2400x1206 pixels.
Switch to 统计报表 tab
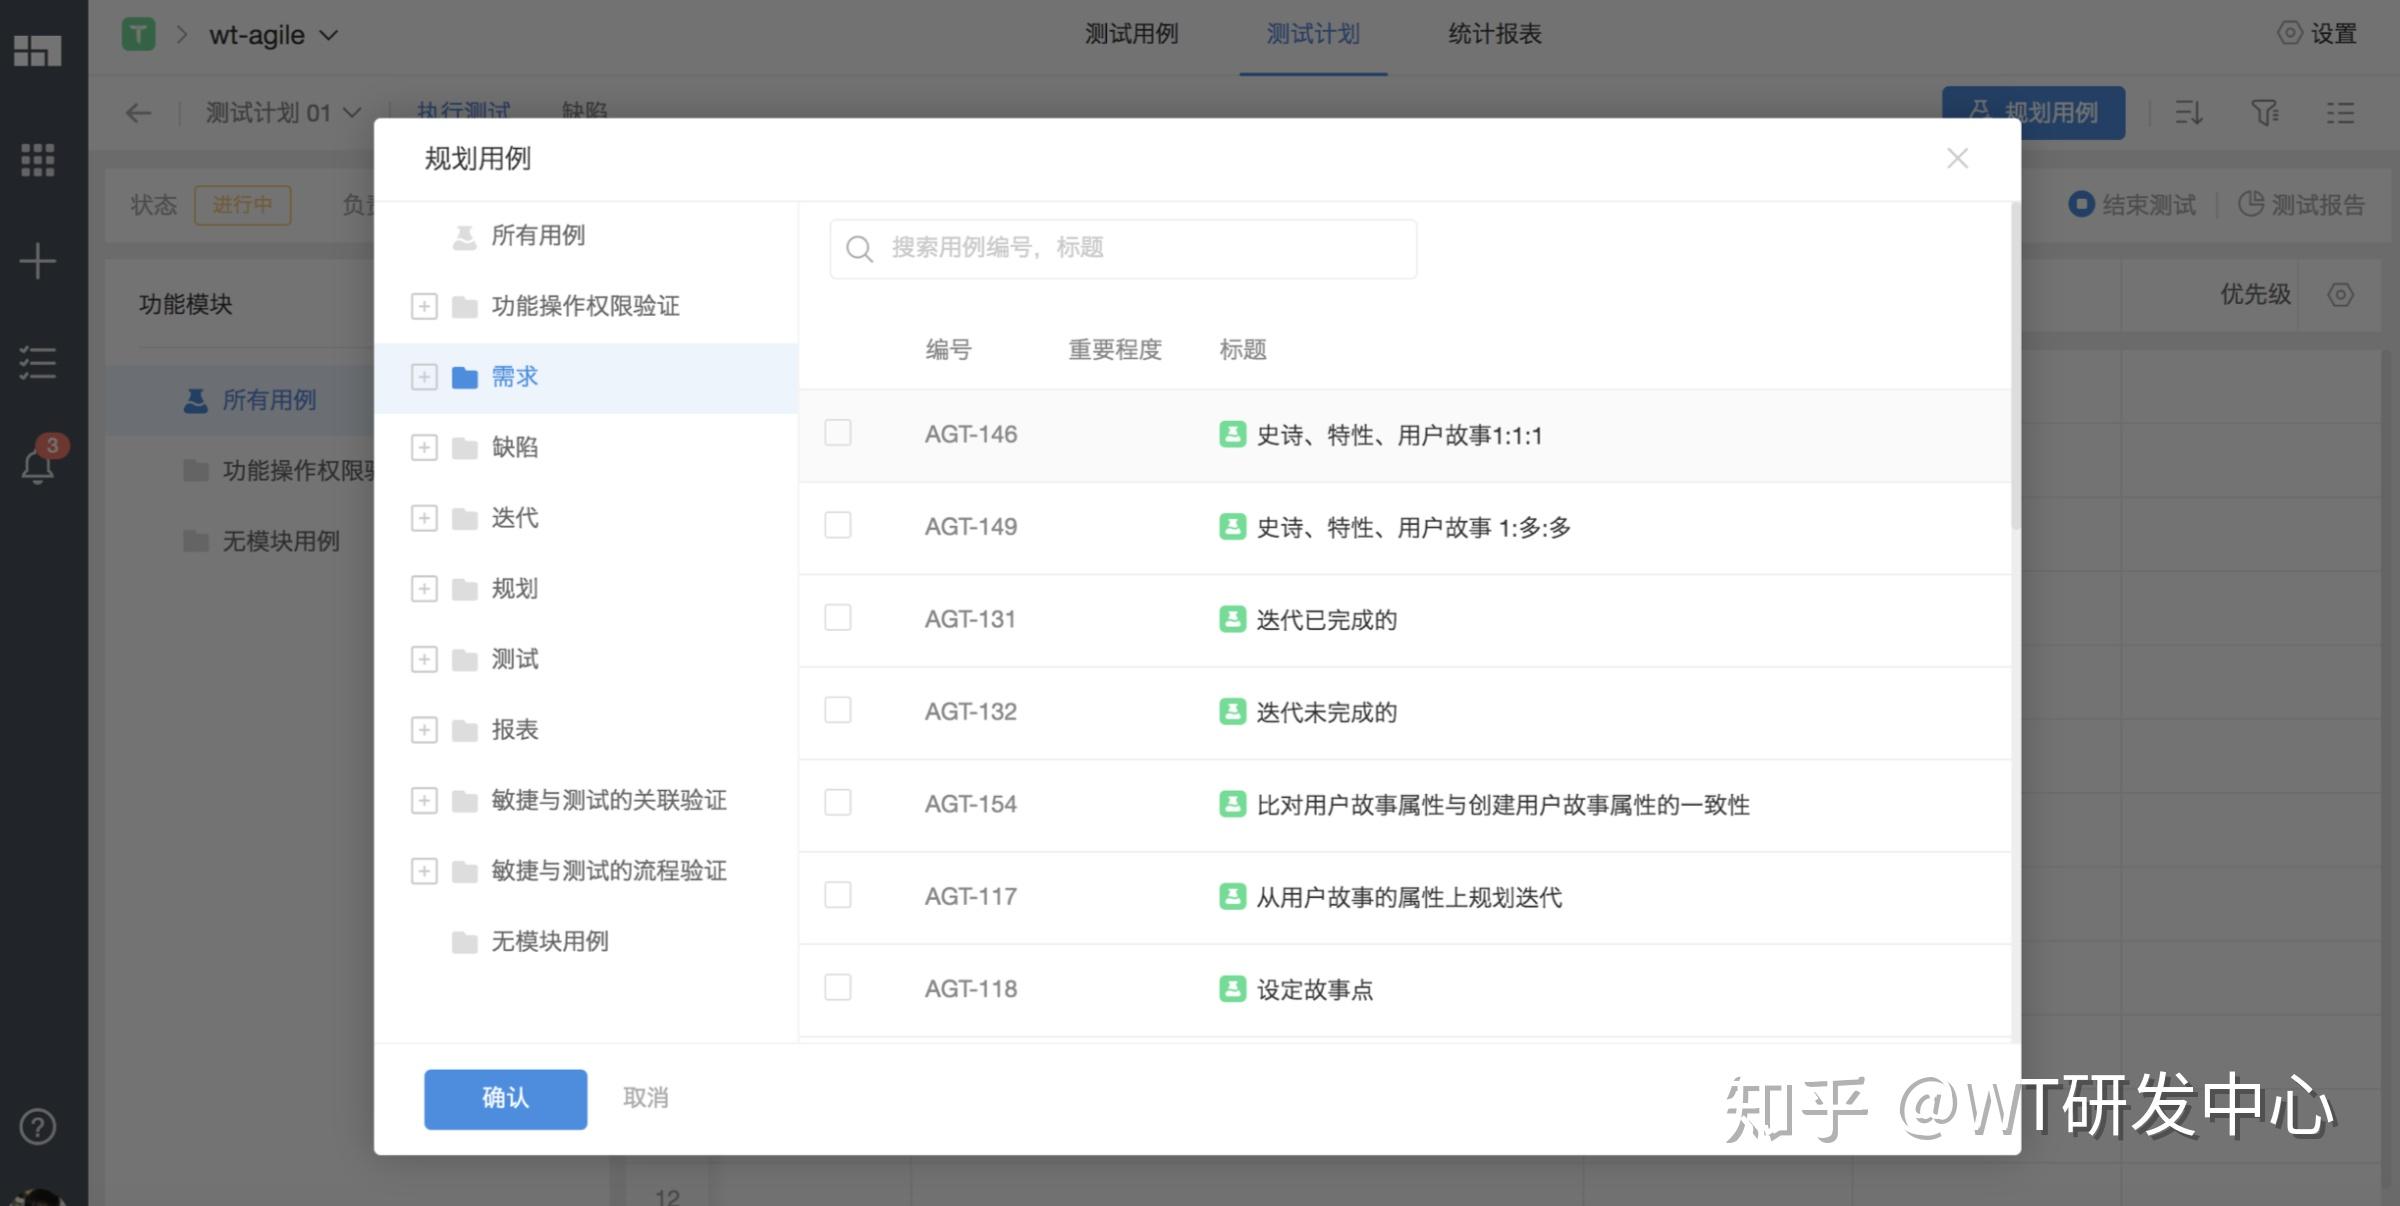click(x=1495, y=34)
